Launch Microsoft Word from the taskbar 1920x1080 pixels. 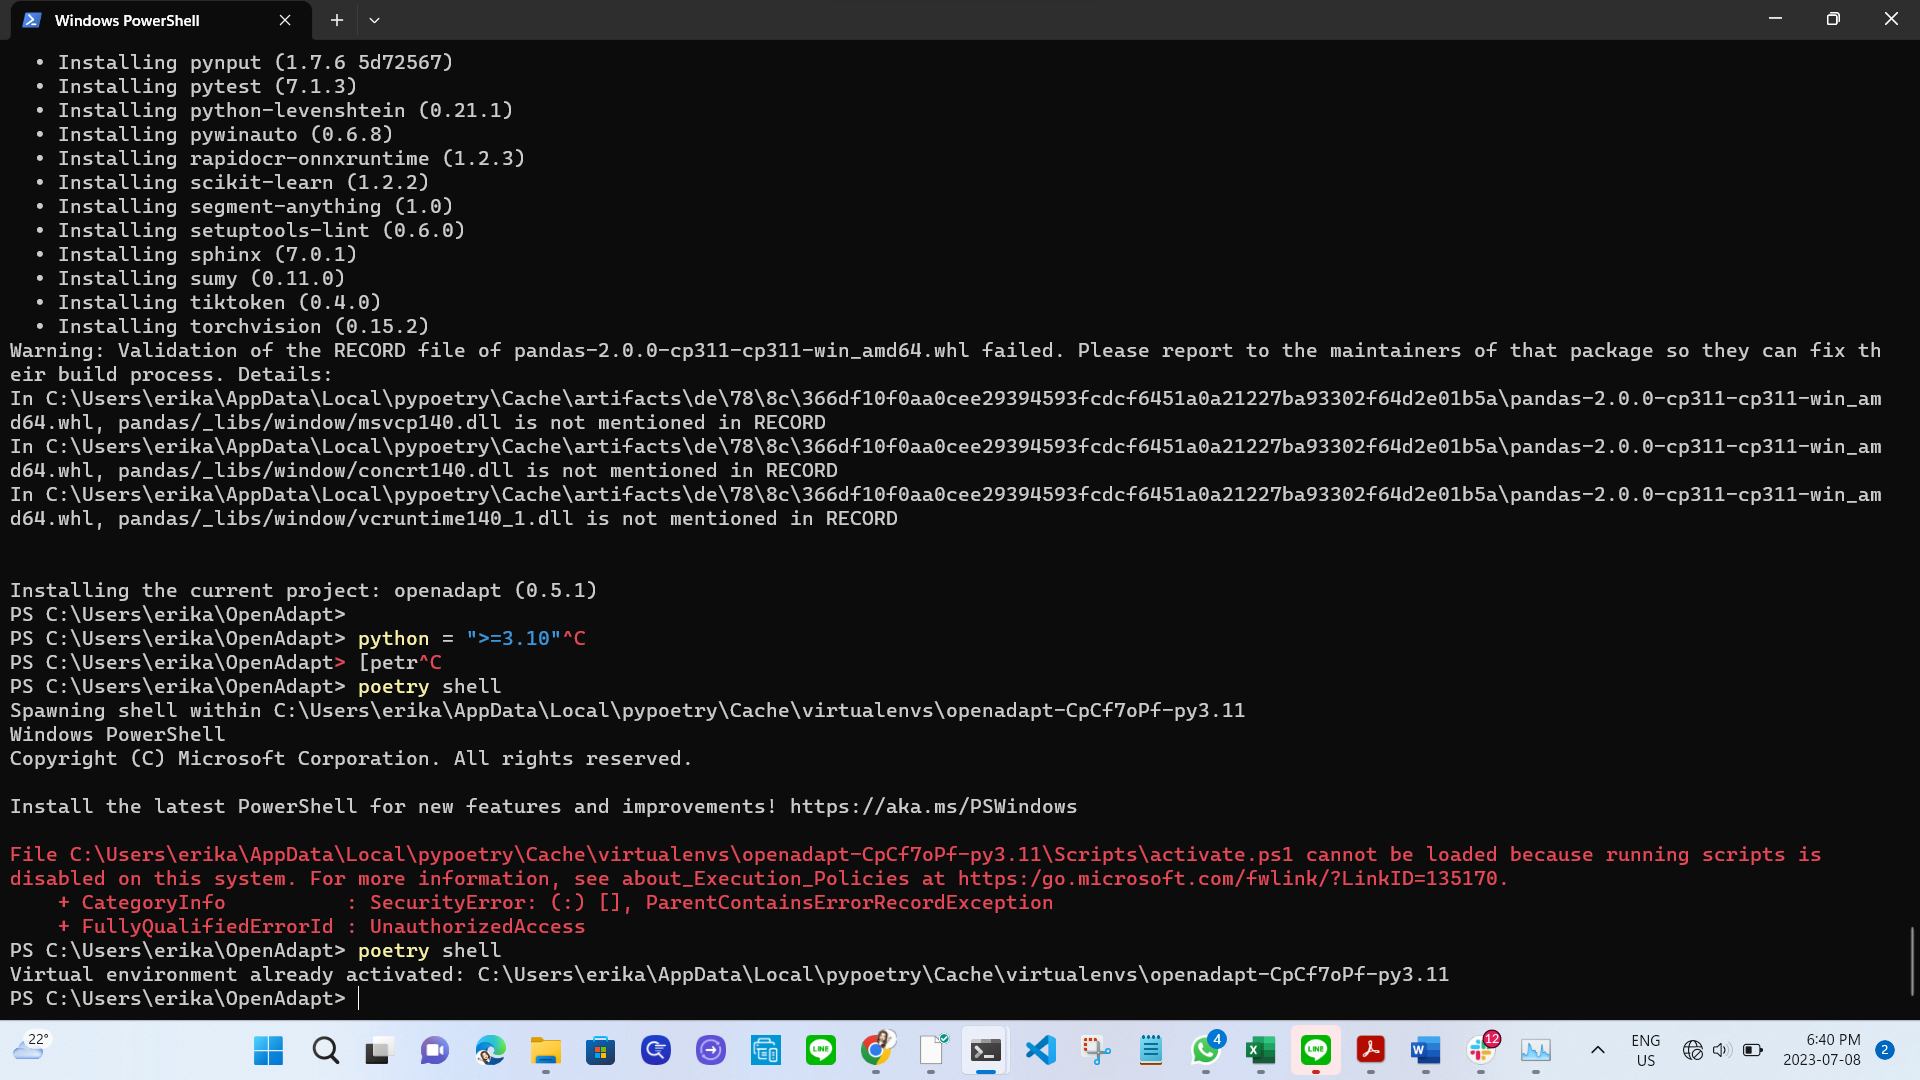[1425, 1050]
